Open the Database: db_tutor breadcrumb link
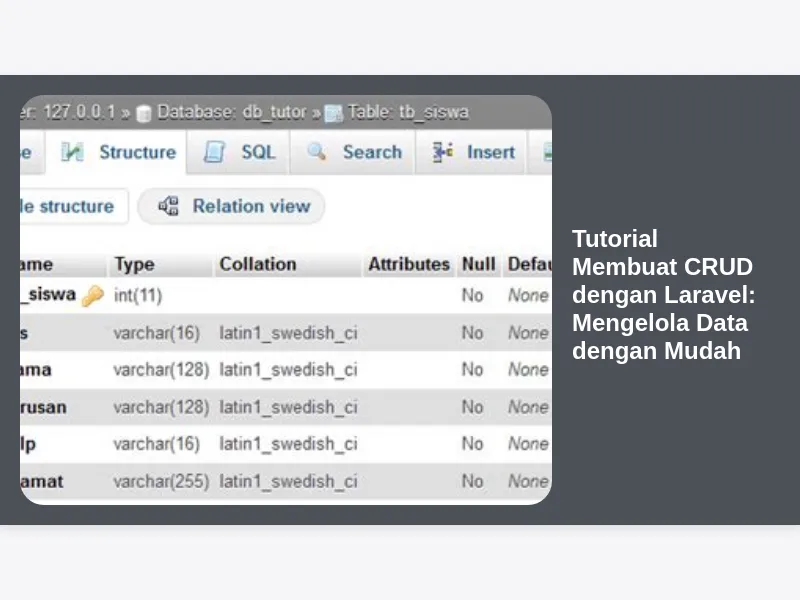Screen dimensions: 800x600 coord(232,112)
